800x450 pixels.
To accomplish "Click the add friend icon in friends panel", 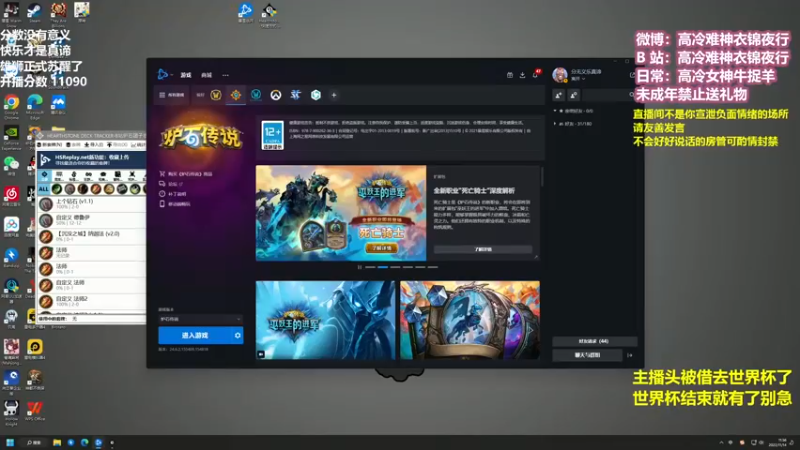I will [x=559, y=95].
